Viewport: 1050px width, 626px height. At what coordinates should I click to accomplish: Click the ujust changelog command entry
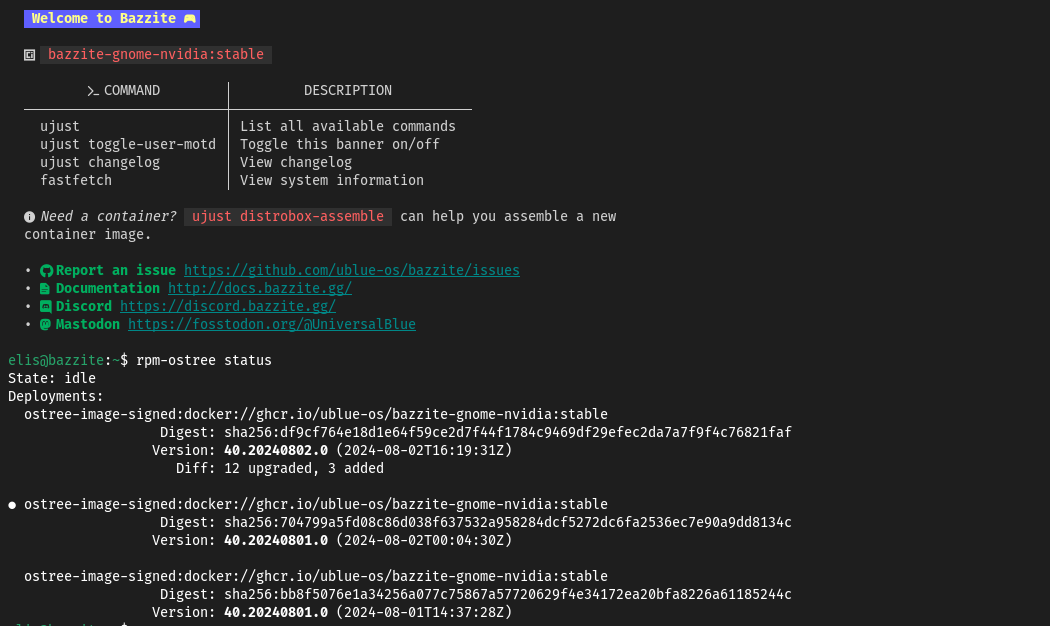(x=100, y=163)
